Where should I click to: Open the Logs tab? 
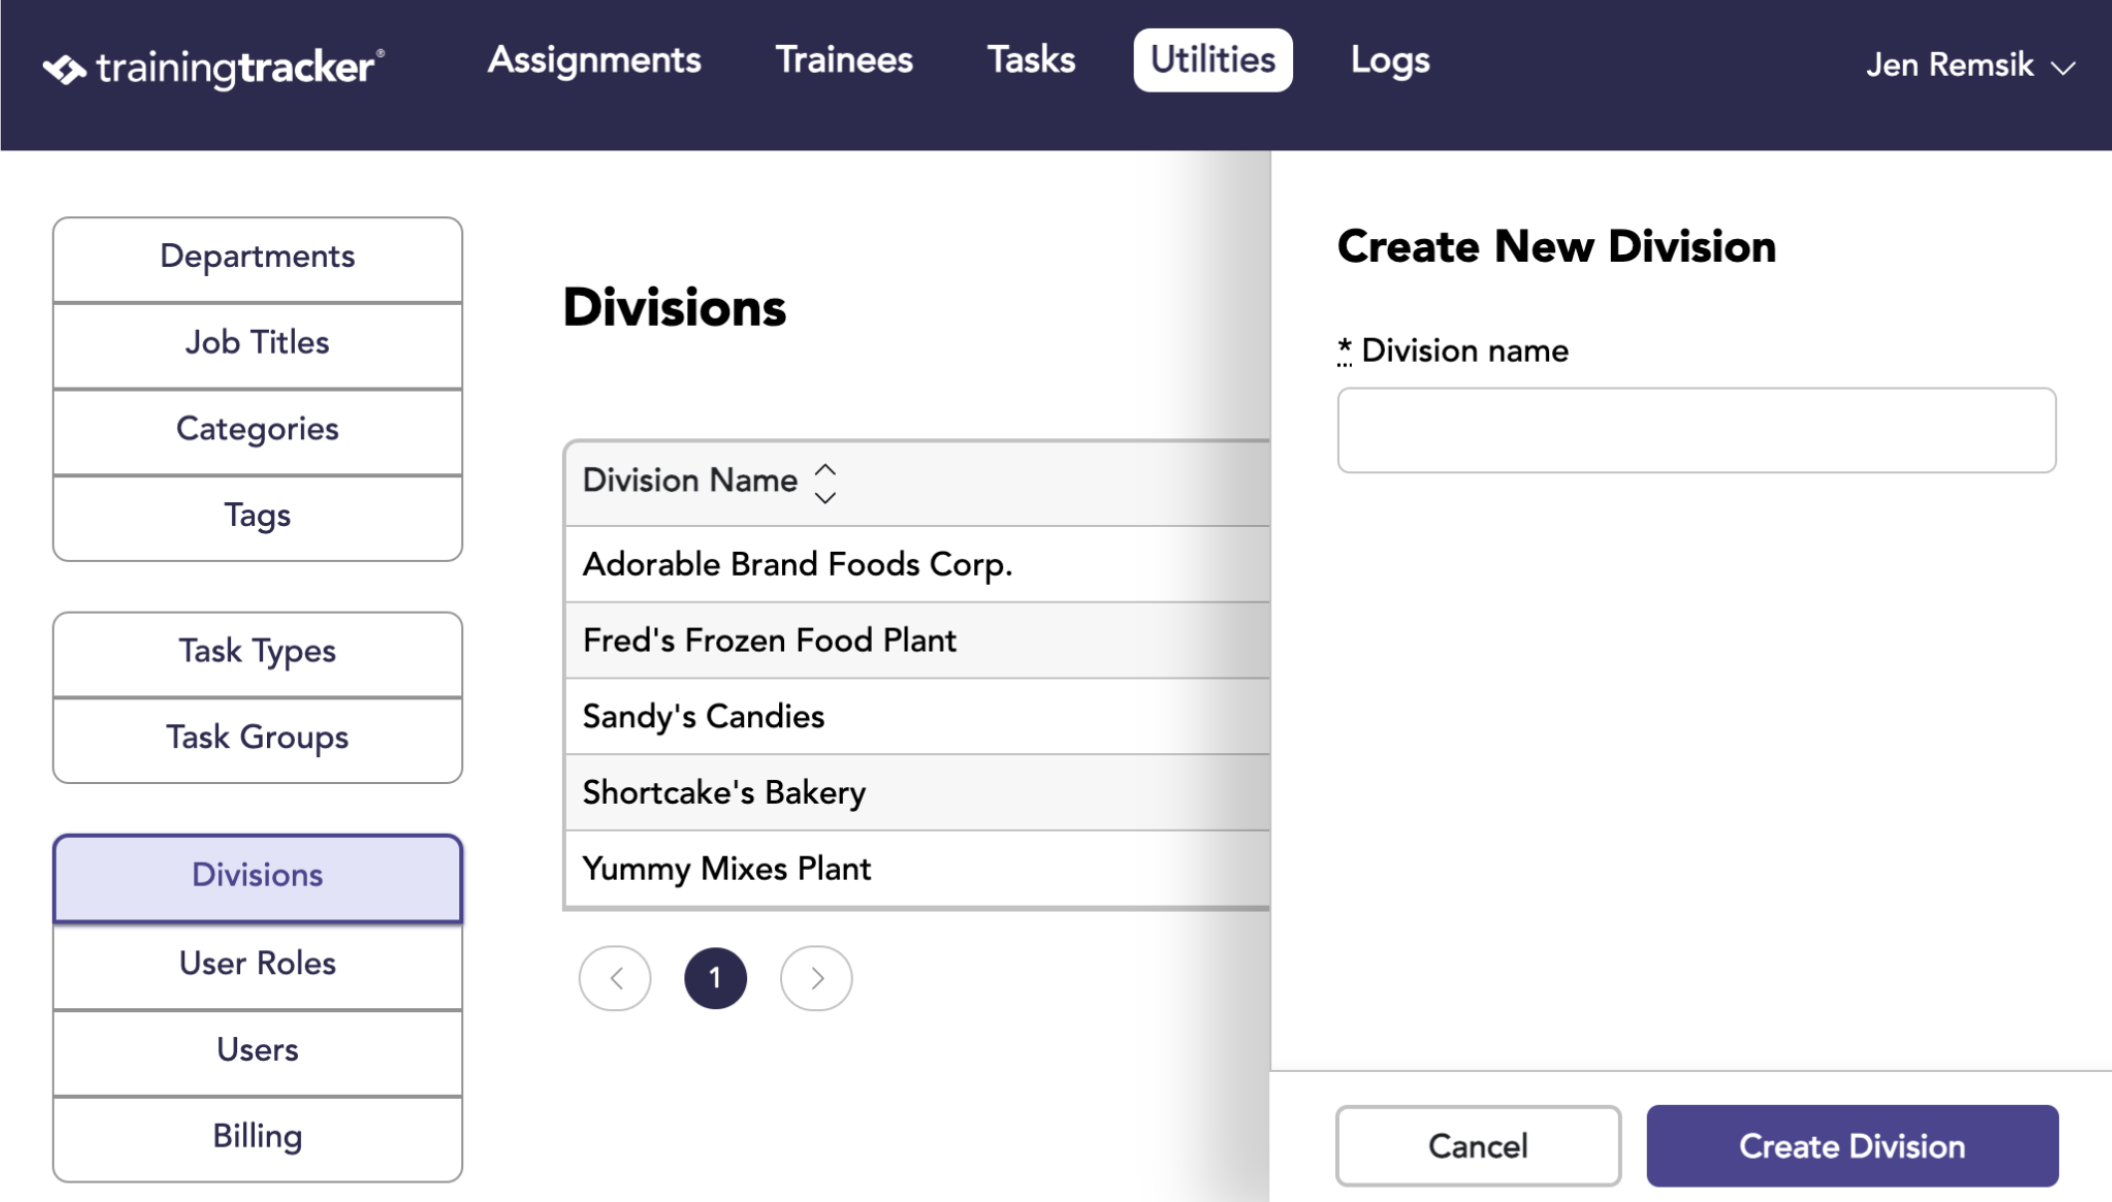click(1390, 60)
